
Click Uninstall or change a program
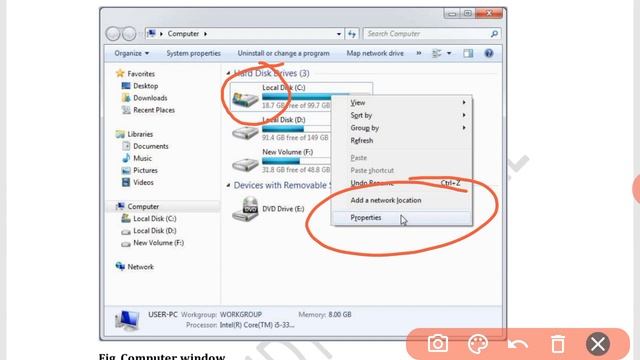283,53
